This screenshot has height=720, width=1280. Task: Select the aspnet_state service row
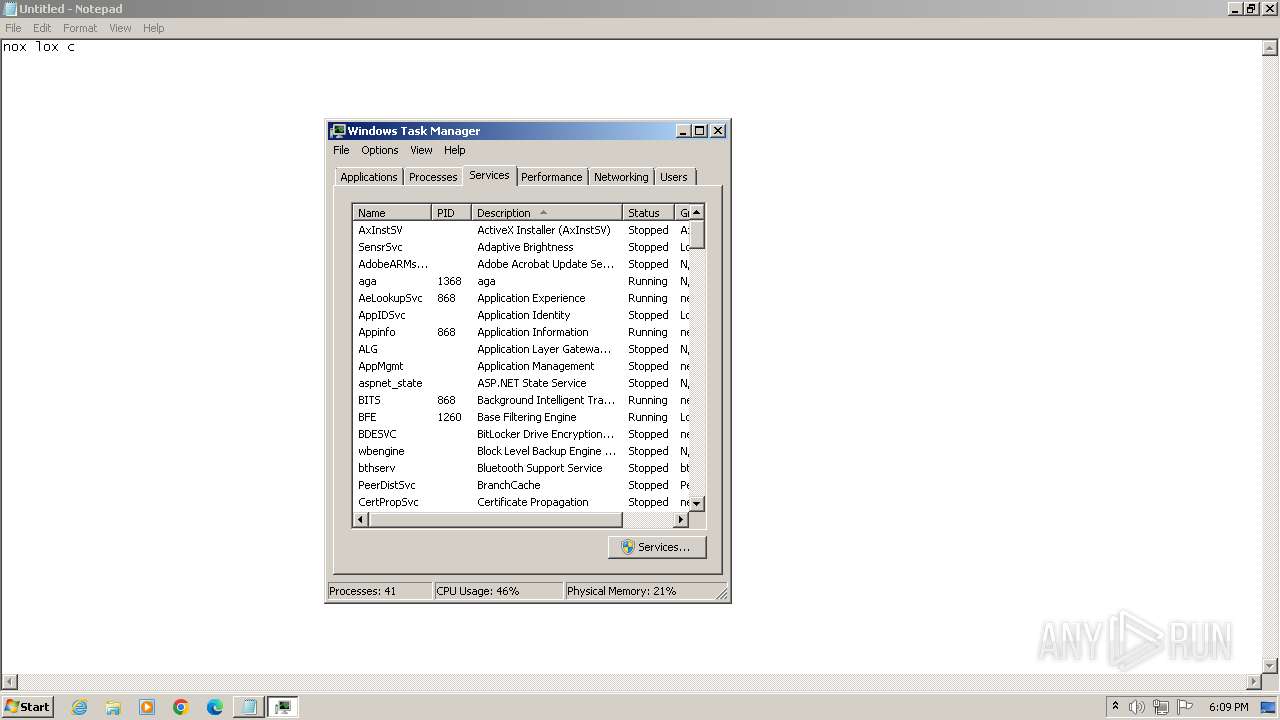(x=521, y=383)
